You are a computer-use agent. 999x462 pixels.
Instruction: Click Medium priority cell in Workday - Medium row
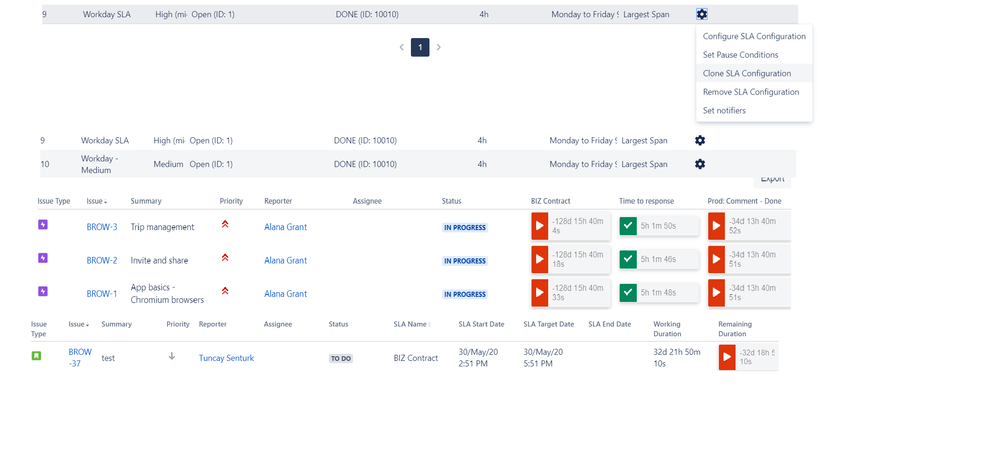[168, 164]
